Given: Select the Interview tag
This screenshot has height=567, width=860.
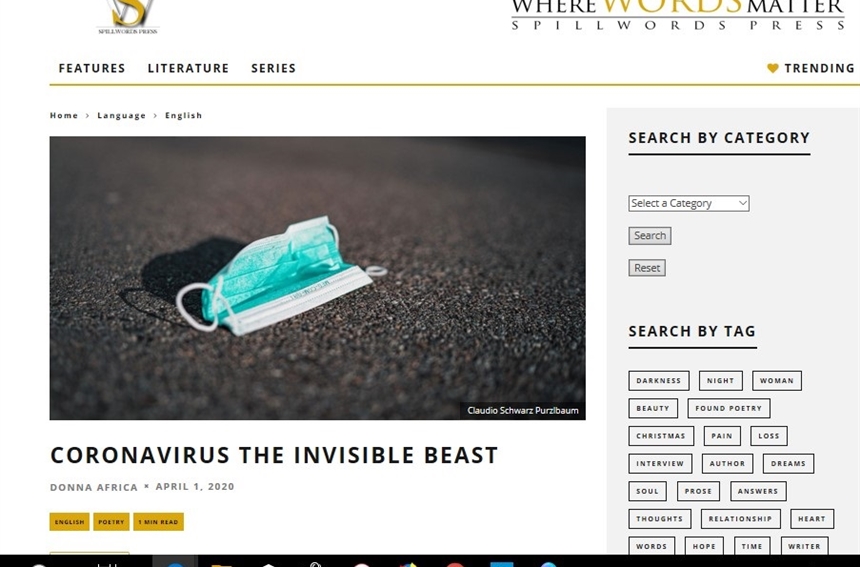Looking at the screenshot, I should tap(660, 463).
